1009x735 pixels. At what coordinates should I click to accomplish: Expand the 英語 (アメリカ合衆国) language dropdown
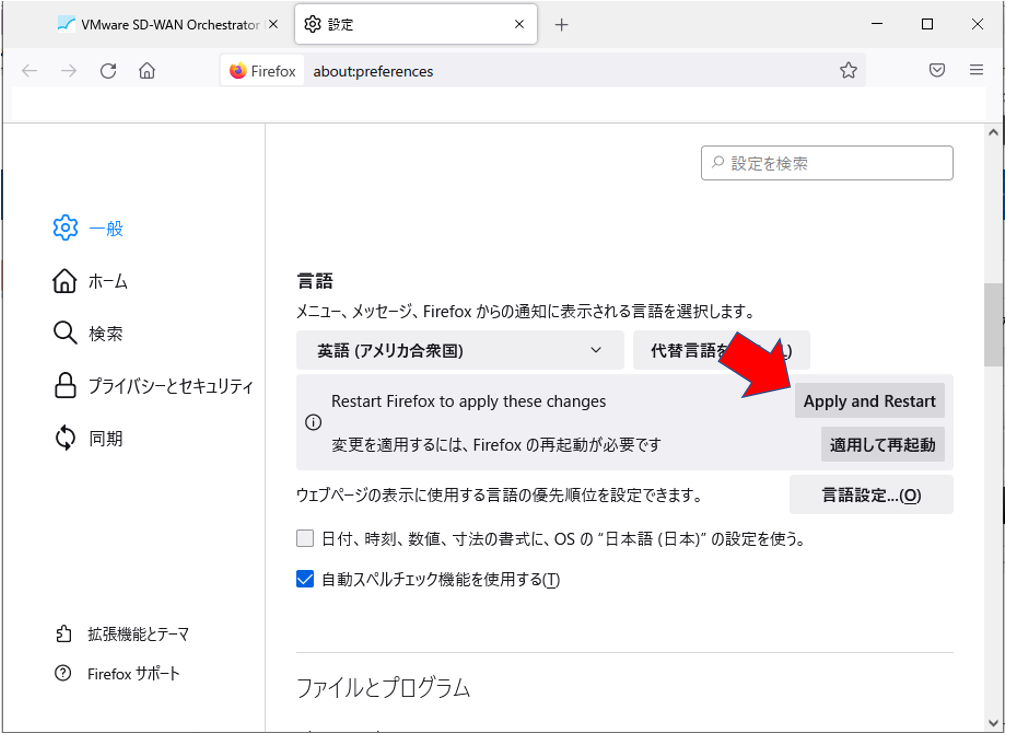[x=460, y=350]
